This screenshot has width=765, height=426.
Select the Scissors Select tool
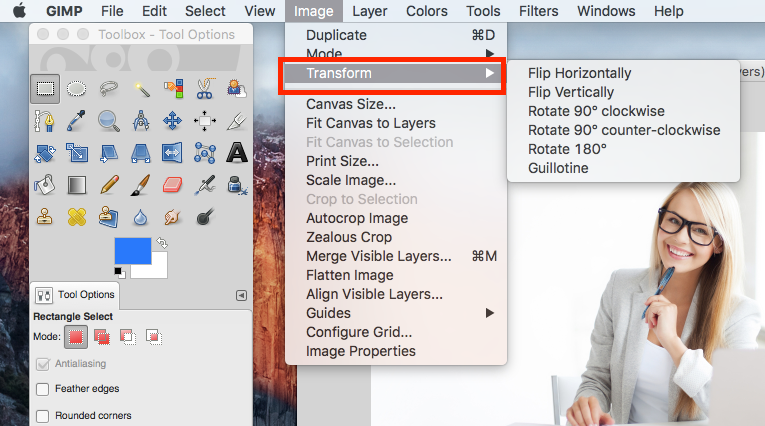pyautogui.click(x=205, y=89)
